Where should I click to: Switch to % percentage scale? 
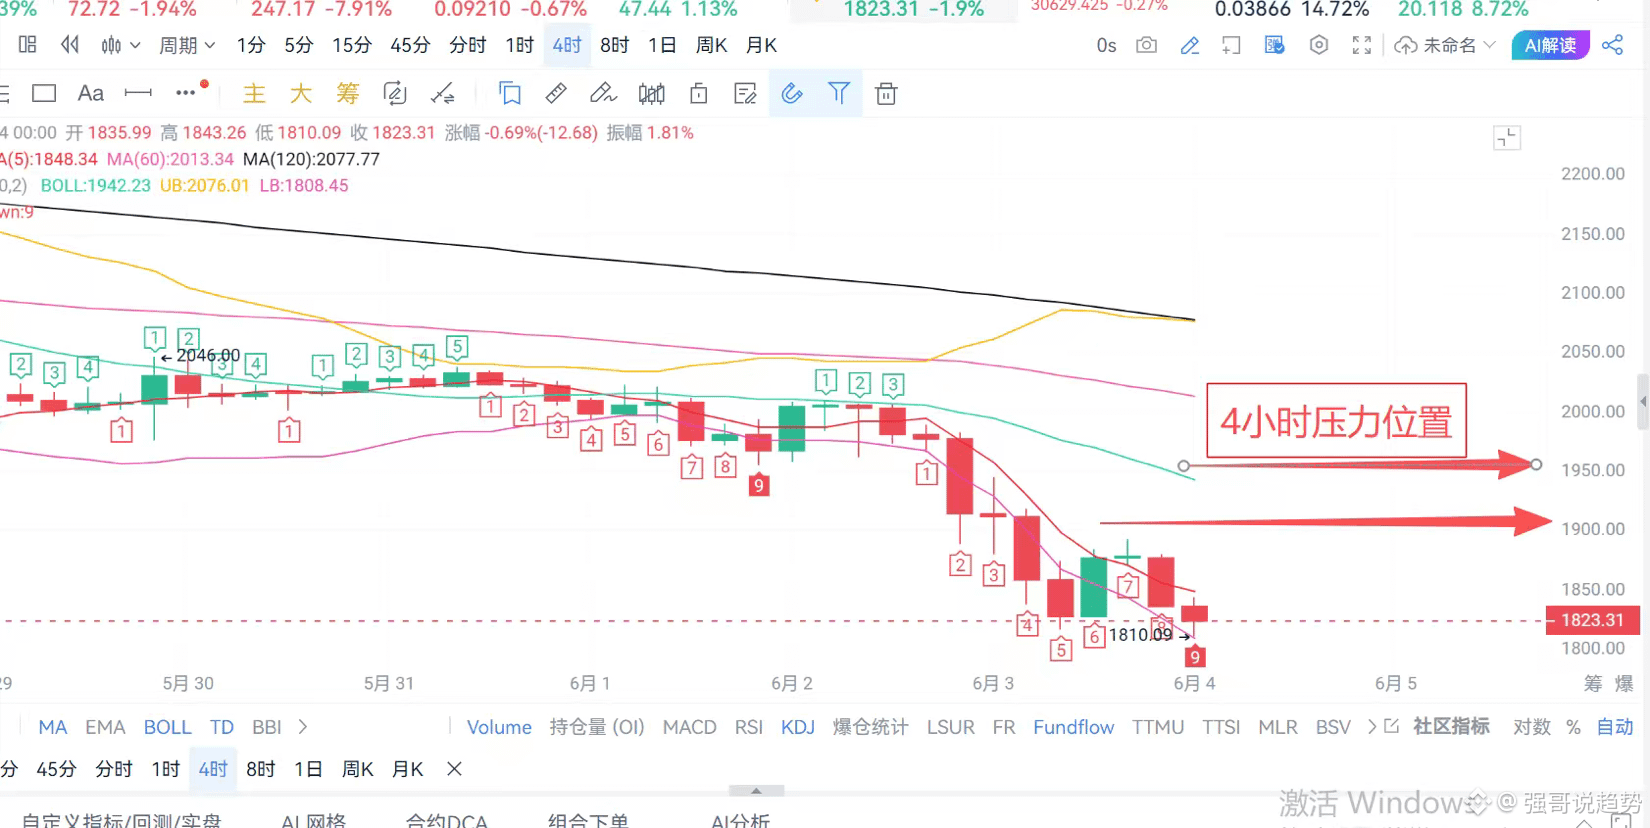(x=1574, y=727)
